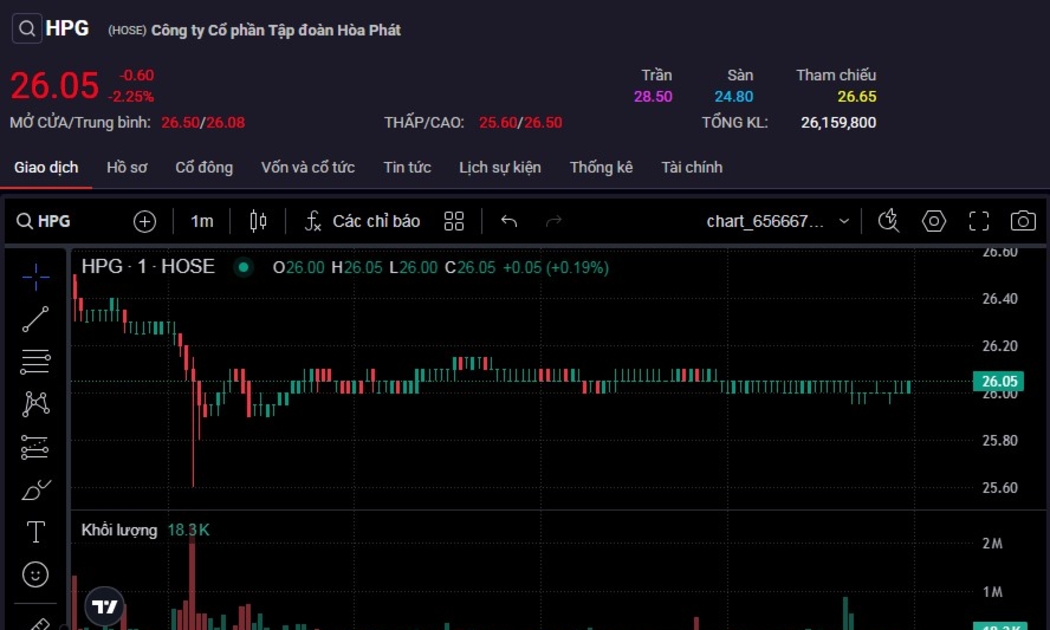Screen dimensions: 1050x630
Task: Select the trend line drawing tool
Action: (36, 319)
